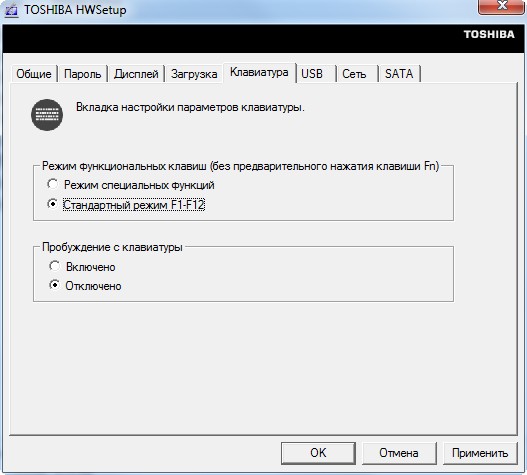Apply changes with Применить button
Image resolution: width=527 pixels, height=475 pixels.
point(480,453)
